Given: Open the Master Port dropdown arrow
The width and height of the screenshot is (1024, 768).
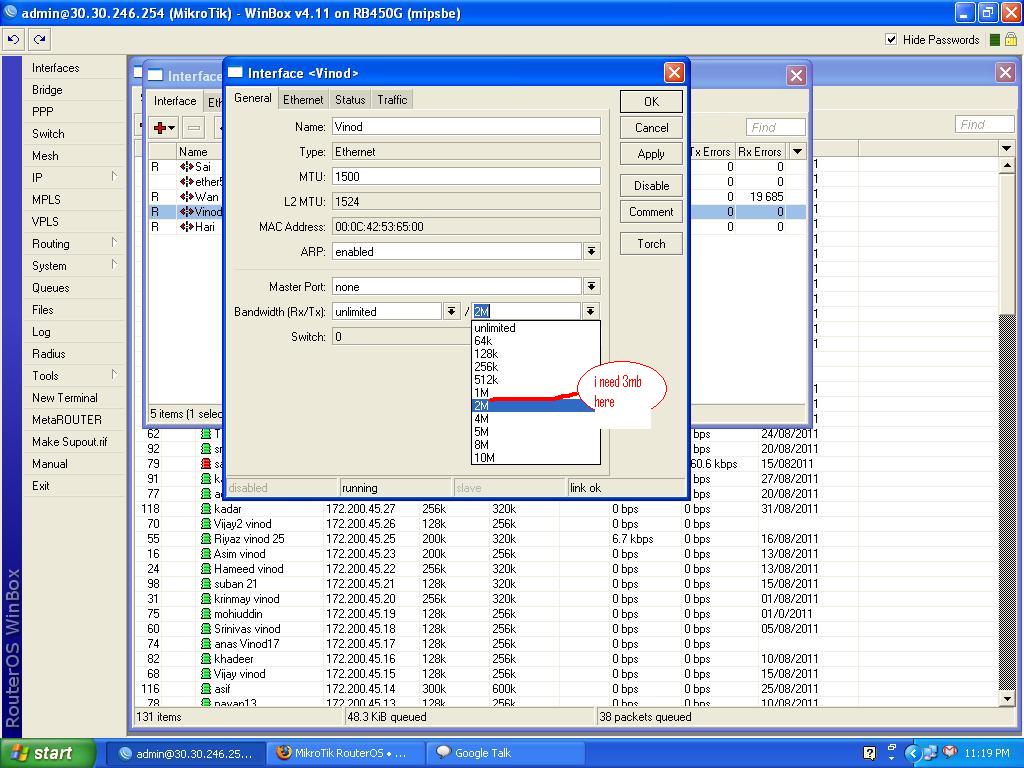Looking at the screenshot, I should point(591,287).
